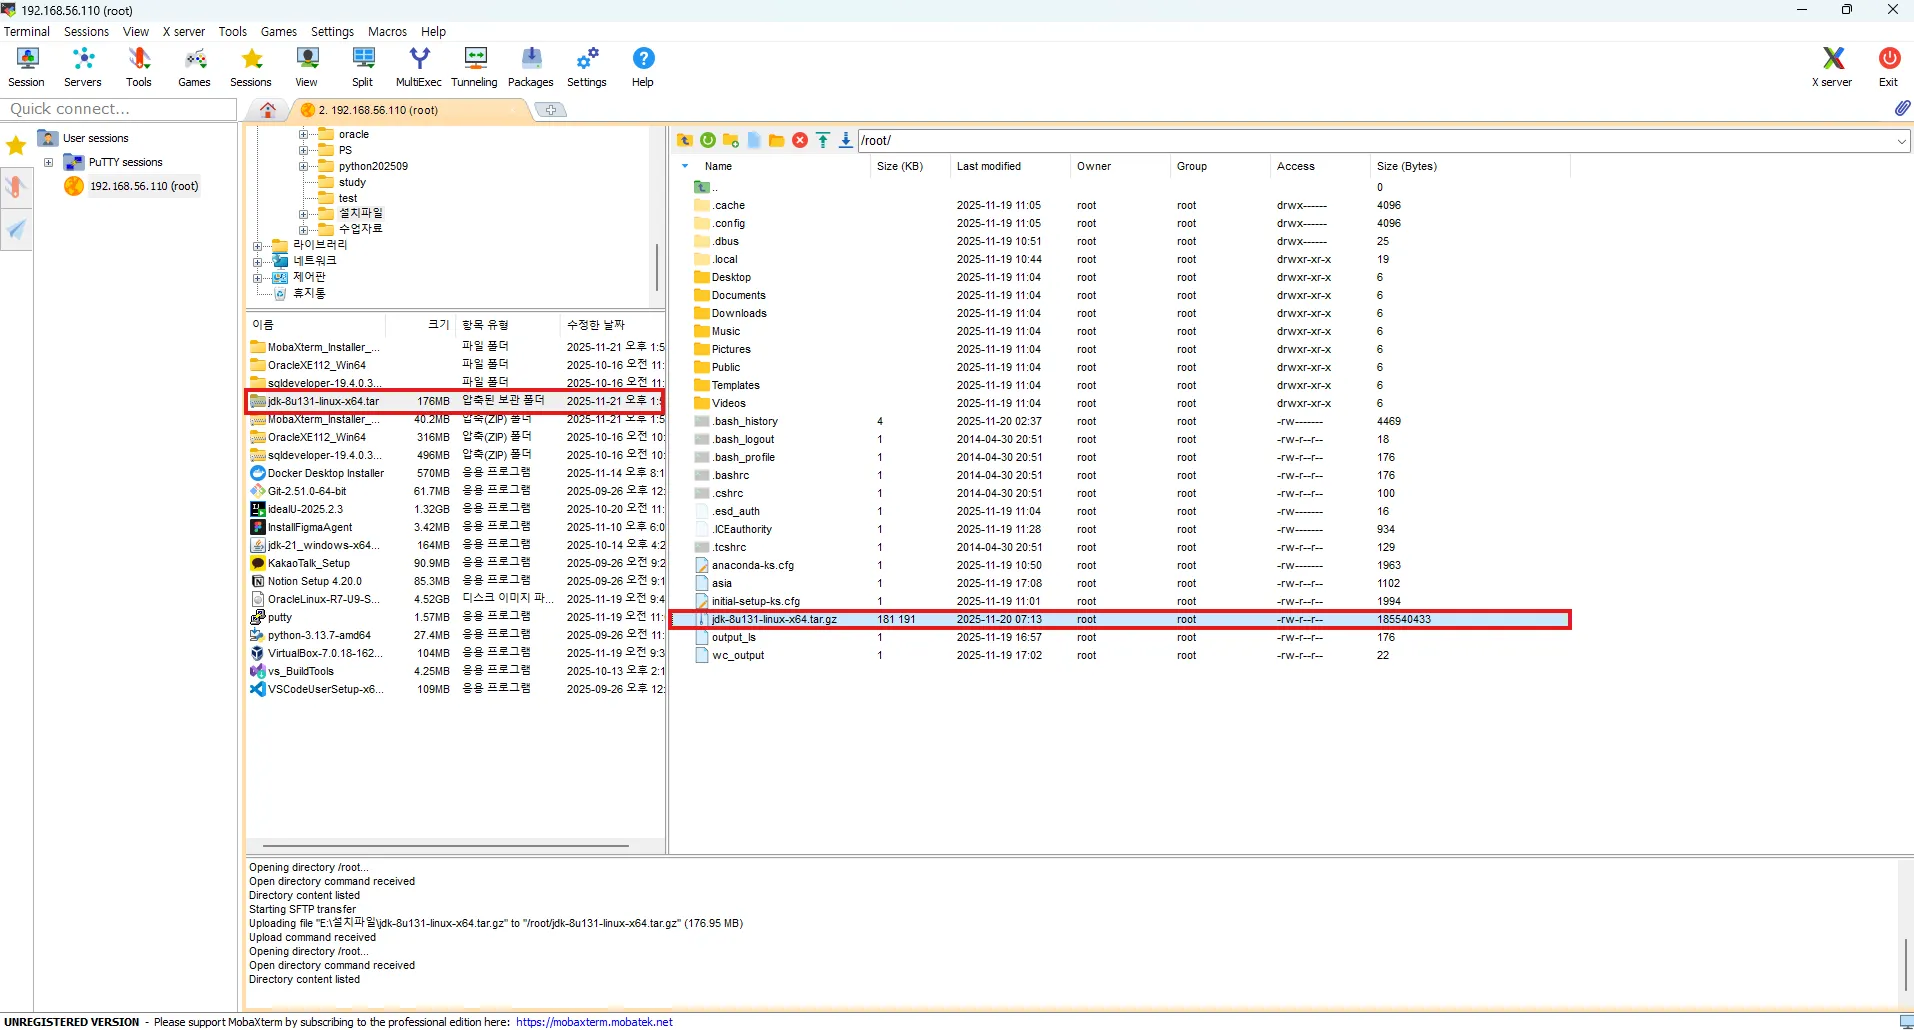Image resolution: width=1914 pixels, height=1030 pixels.
Task: Create a new remote file with the blue page icon
Action: tap(754, 140)
